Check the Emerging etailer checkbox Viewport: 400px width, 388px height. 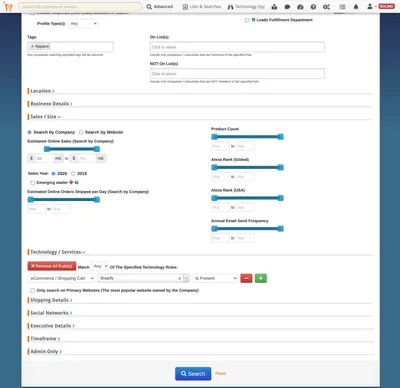(32, 183)
